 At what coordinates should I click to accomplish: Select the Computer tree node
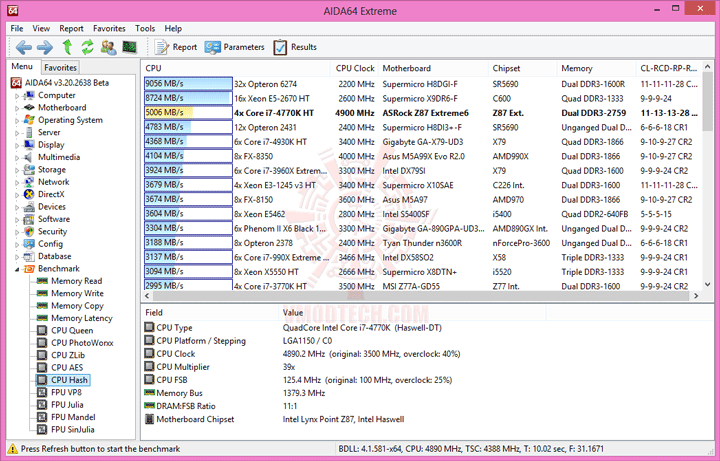pos(56,95)
